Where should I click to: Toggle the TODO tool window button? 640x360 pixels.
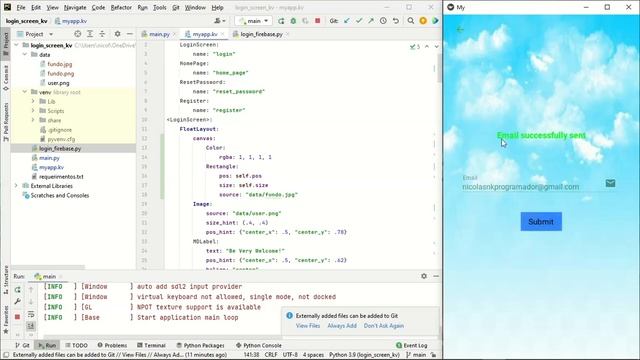[76, 345]
